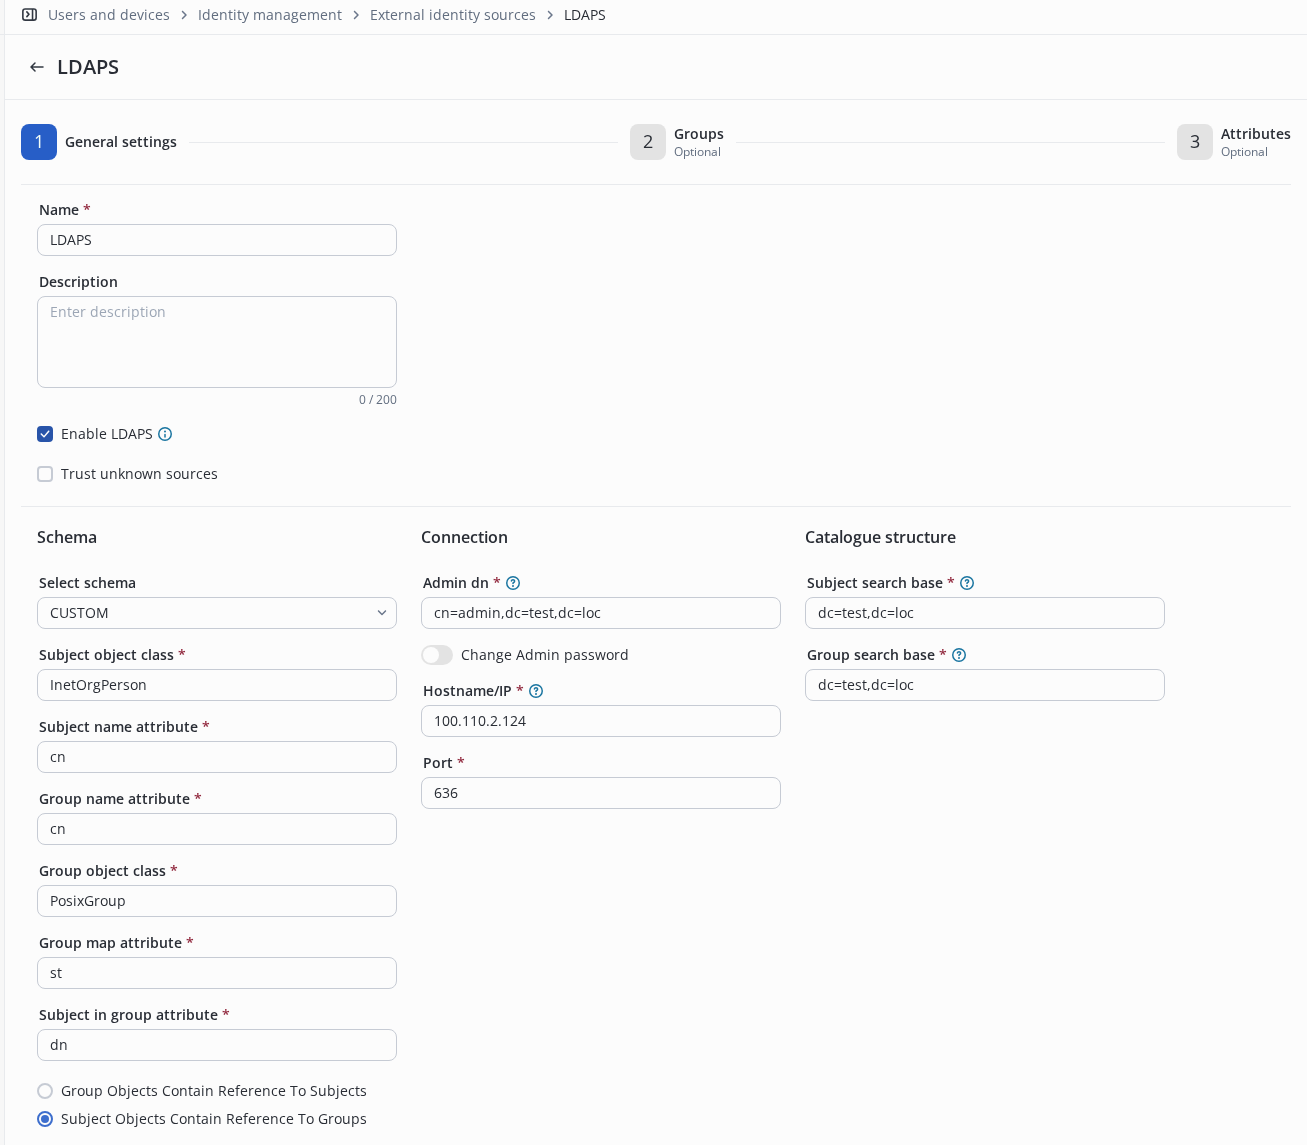This screenshot has height=1145, width=1307.
Task: Uncheck the Enable LDAPS checkbox
Action: tap(45, 434)
